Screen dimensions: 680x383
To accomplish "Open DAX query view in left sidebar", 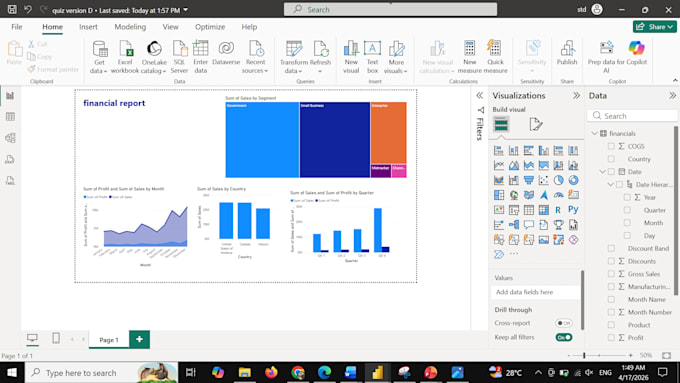I will (x=10, y=159).
